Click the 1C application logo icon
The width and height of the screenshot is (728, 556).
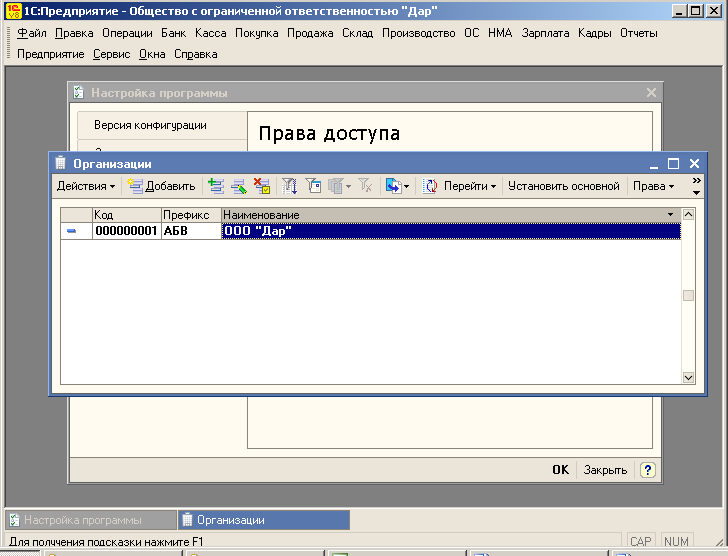pyautogui.click(x=13, y=11)
